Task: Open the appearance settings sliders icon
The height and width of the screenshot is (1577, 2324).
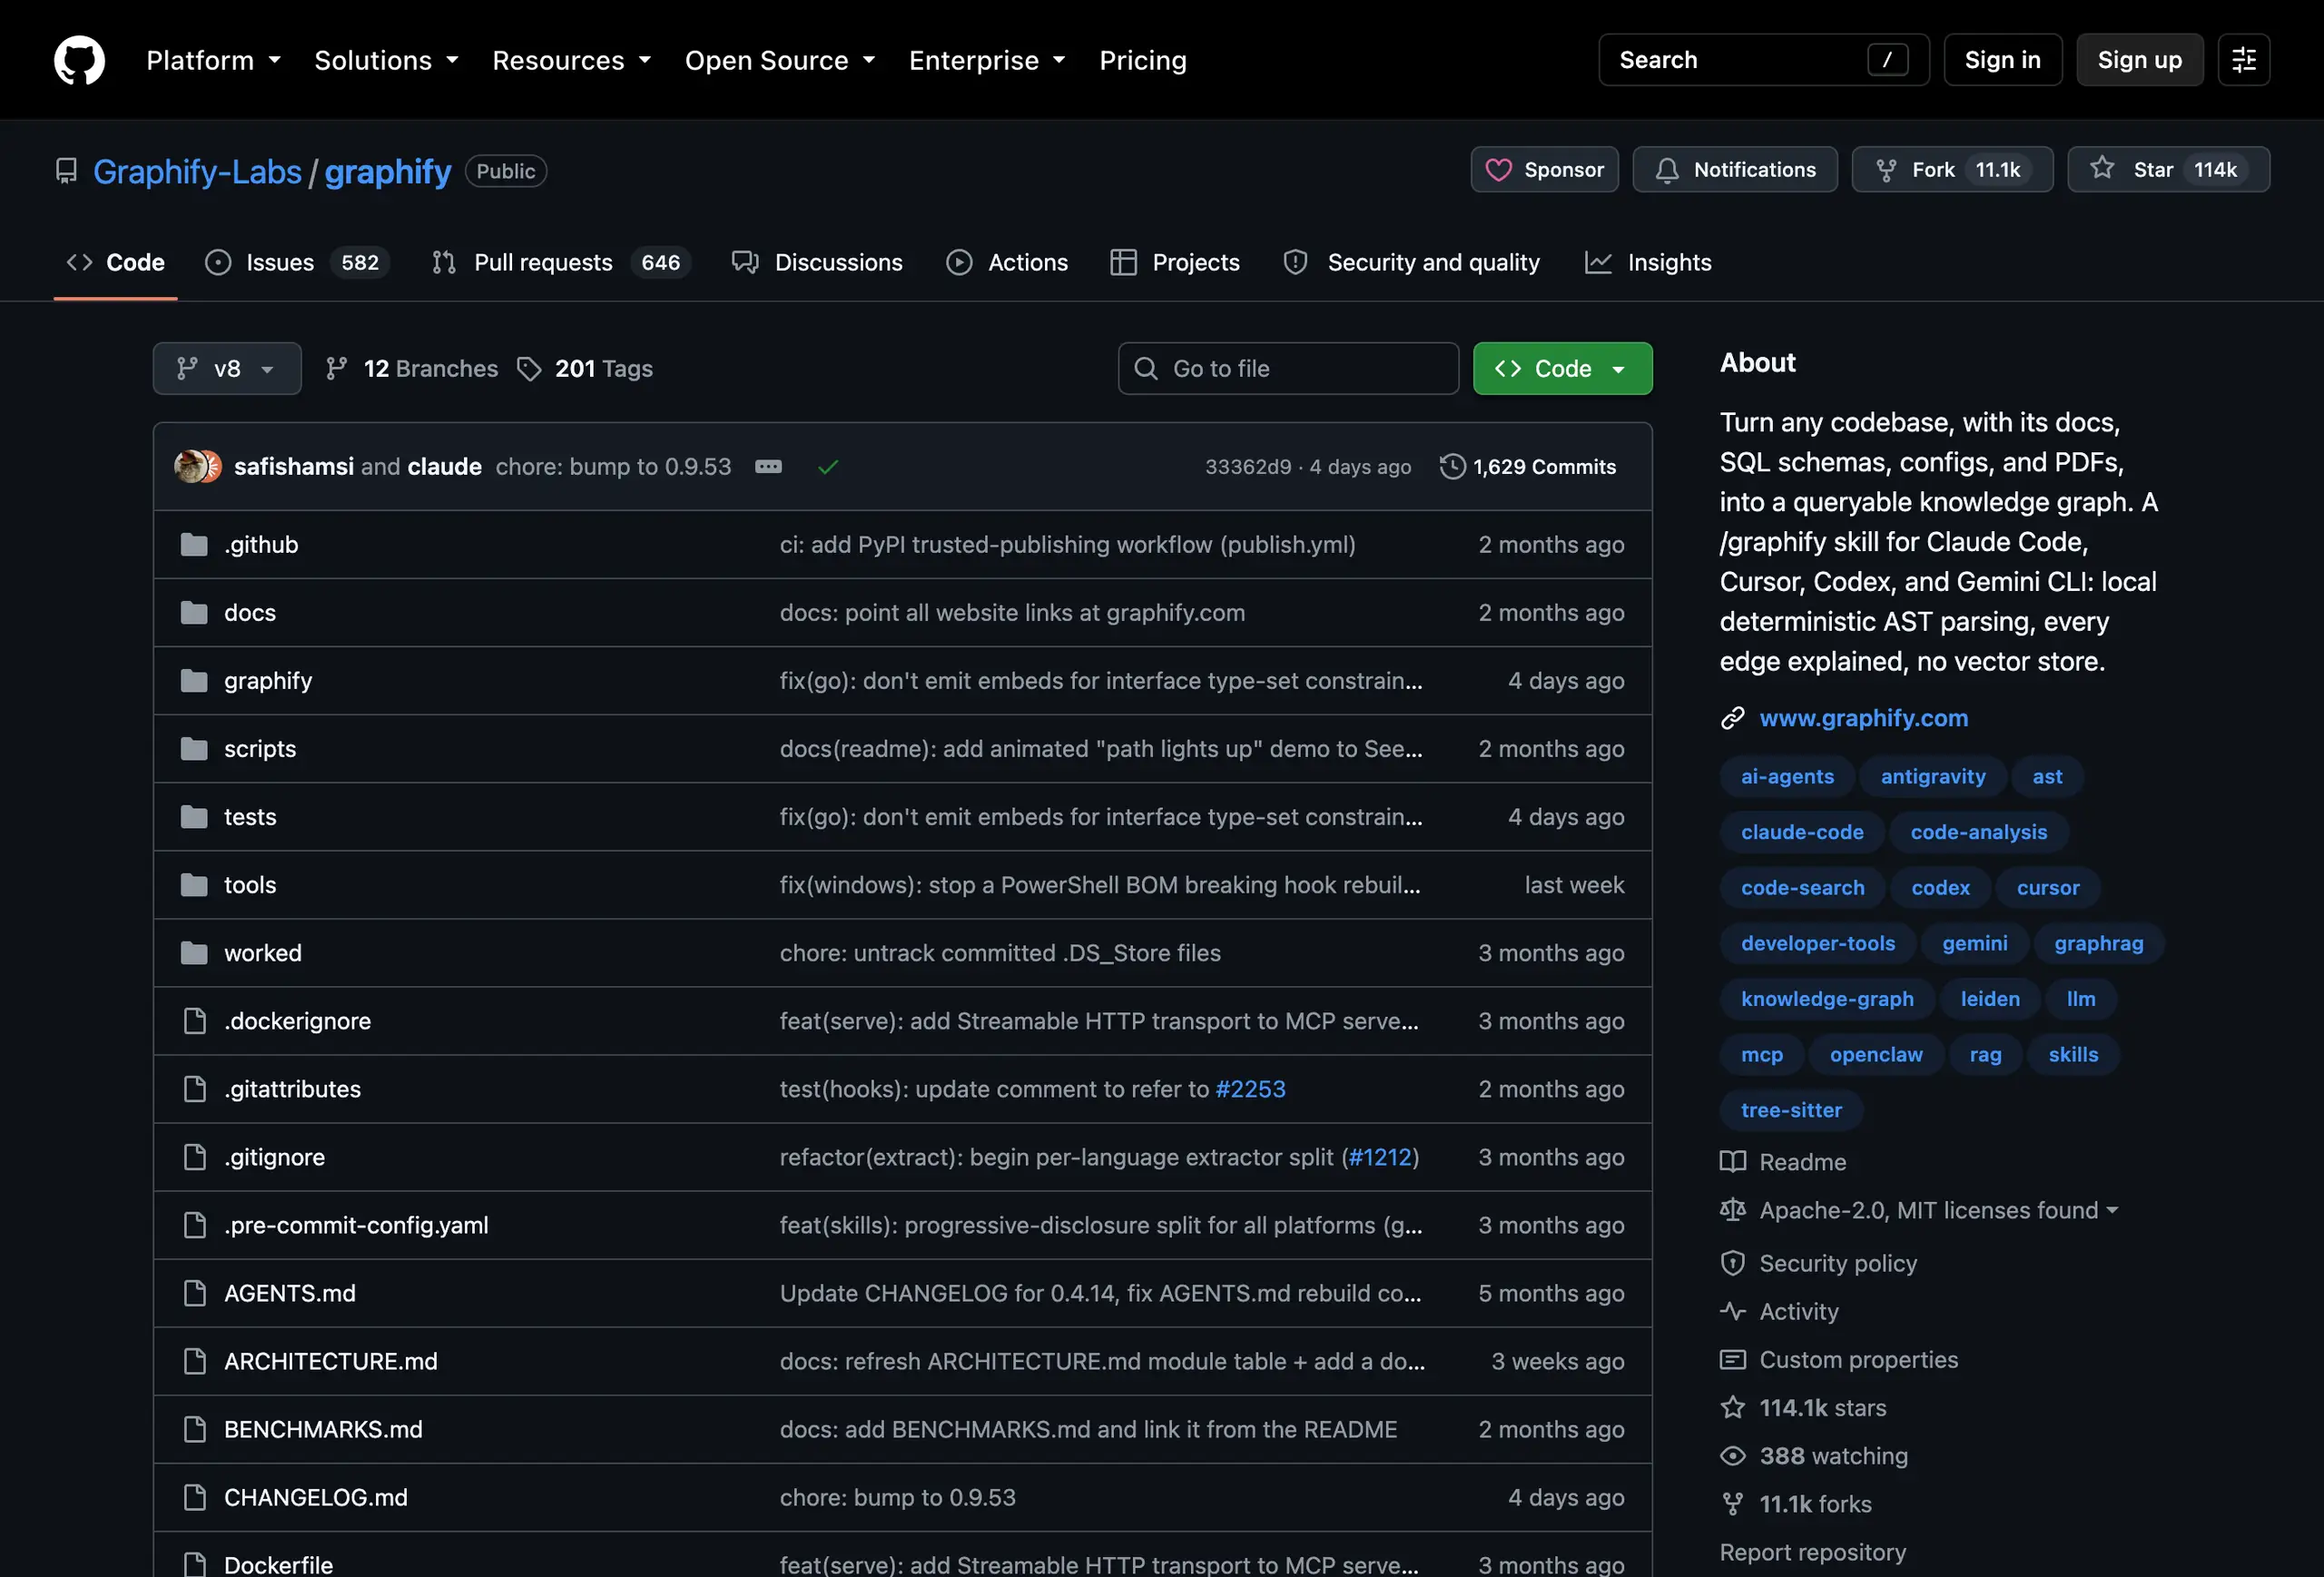Action: pos(2243,60)
